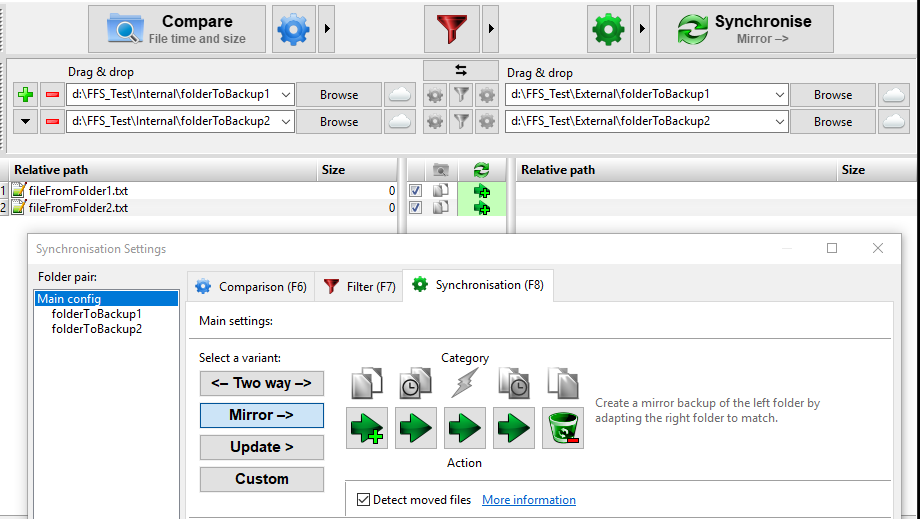Click the black down arrow beside folderToBackup2 pair
The image size is (920, 519).
pyautogui.click(x=25, y=121)
